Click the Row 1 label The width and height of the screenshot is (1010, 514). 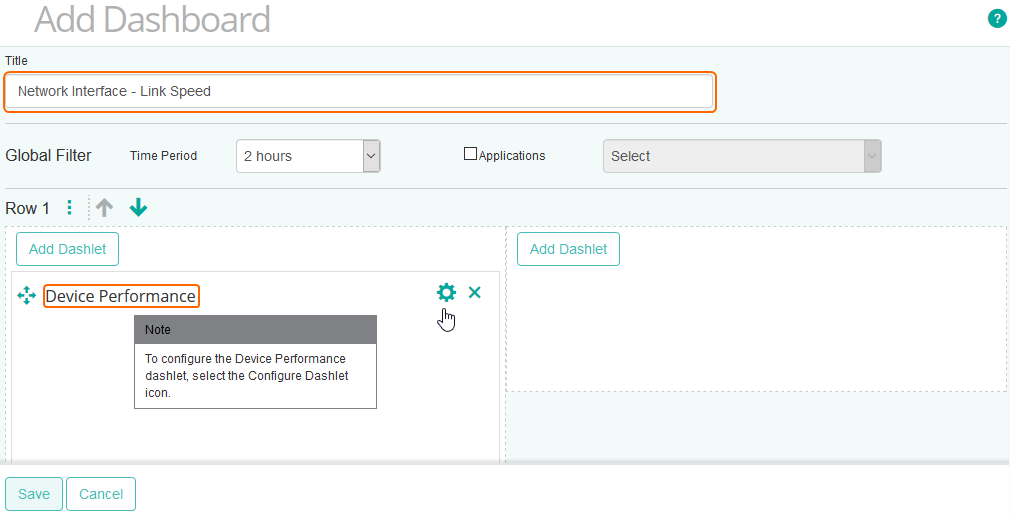[x=28, y=208]
